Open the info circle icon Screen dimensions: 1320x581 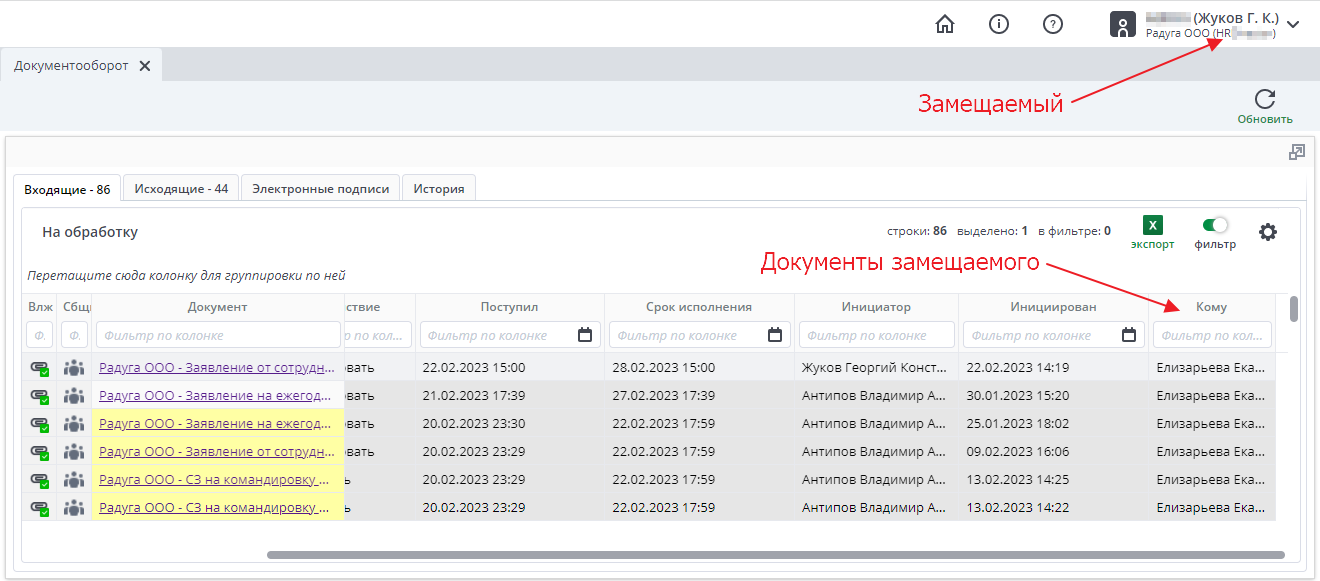(998, 24)
